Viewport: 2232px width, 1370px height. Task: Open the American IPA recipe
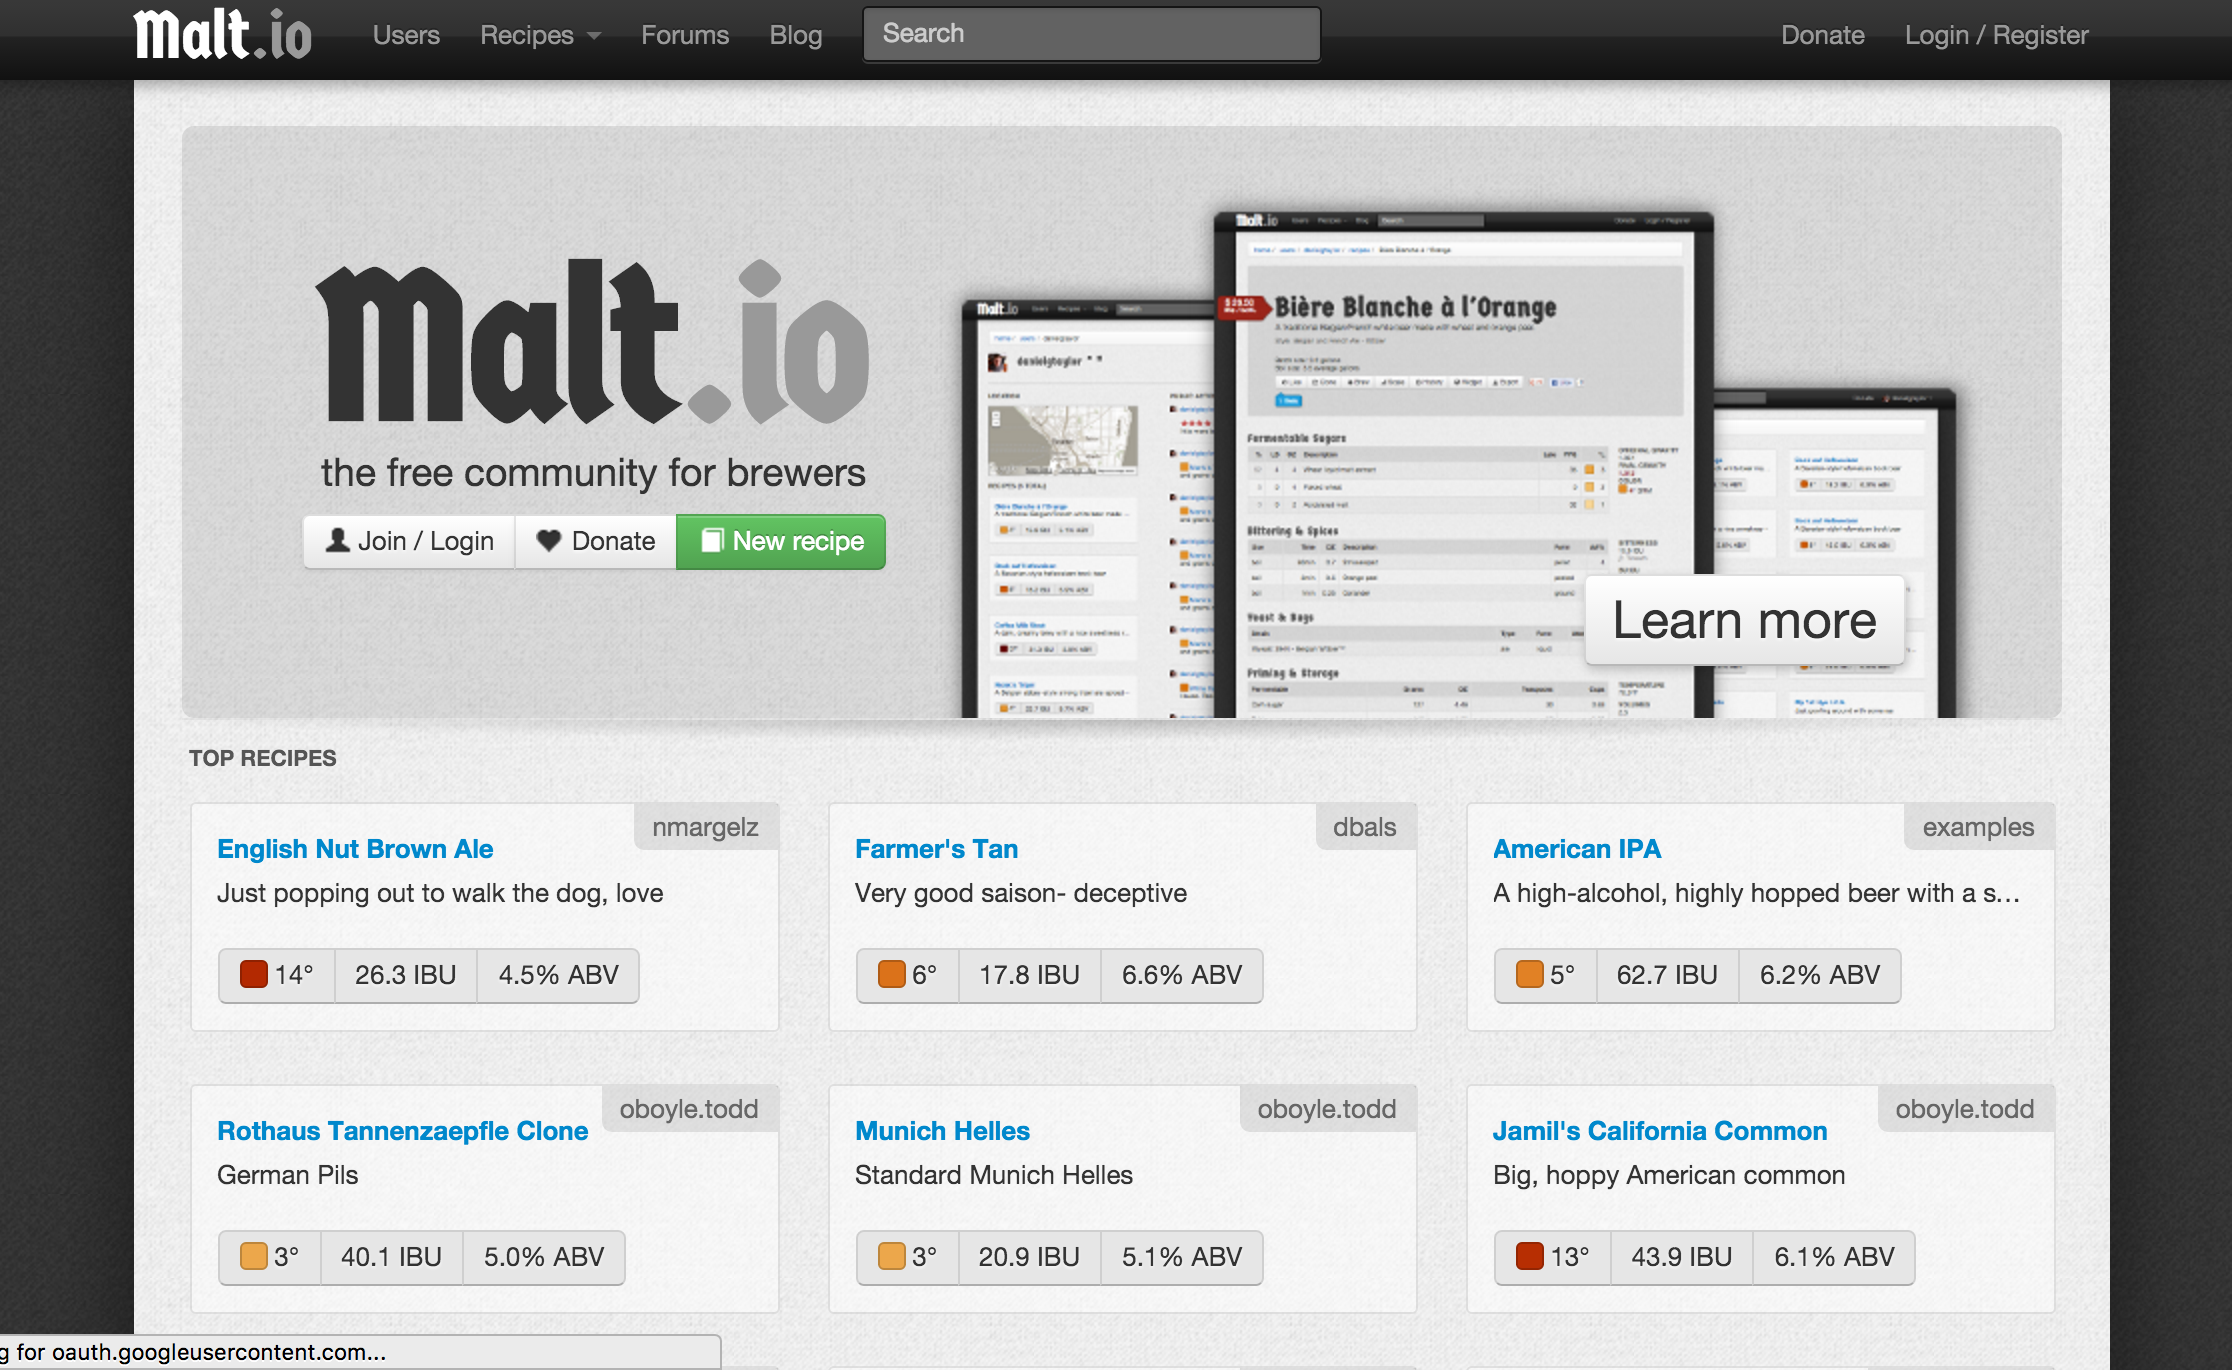(1577, 848)
